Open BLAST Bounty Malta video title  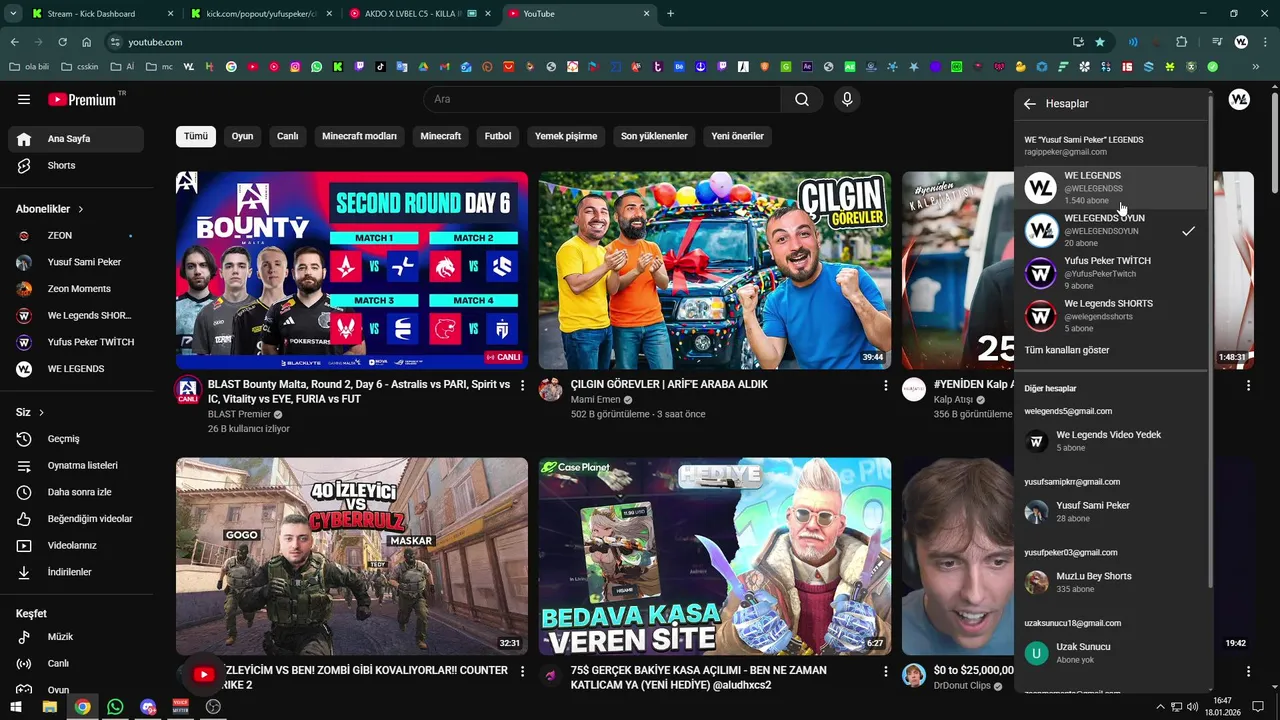pos(359,392)
